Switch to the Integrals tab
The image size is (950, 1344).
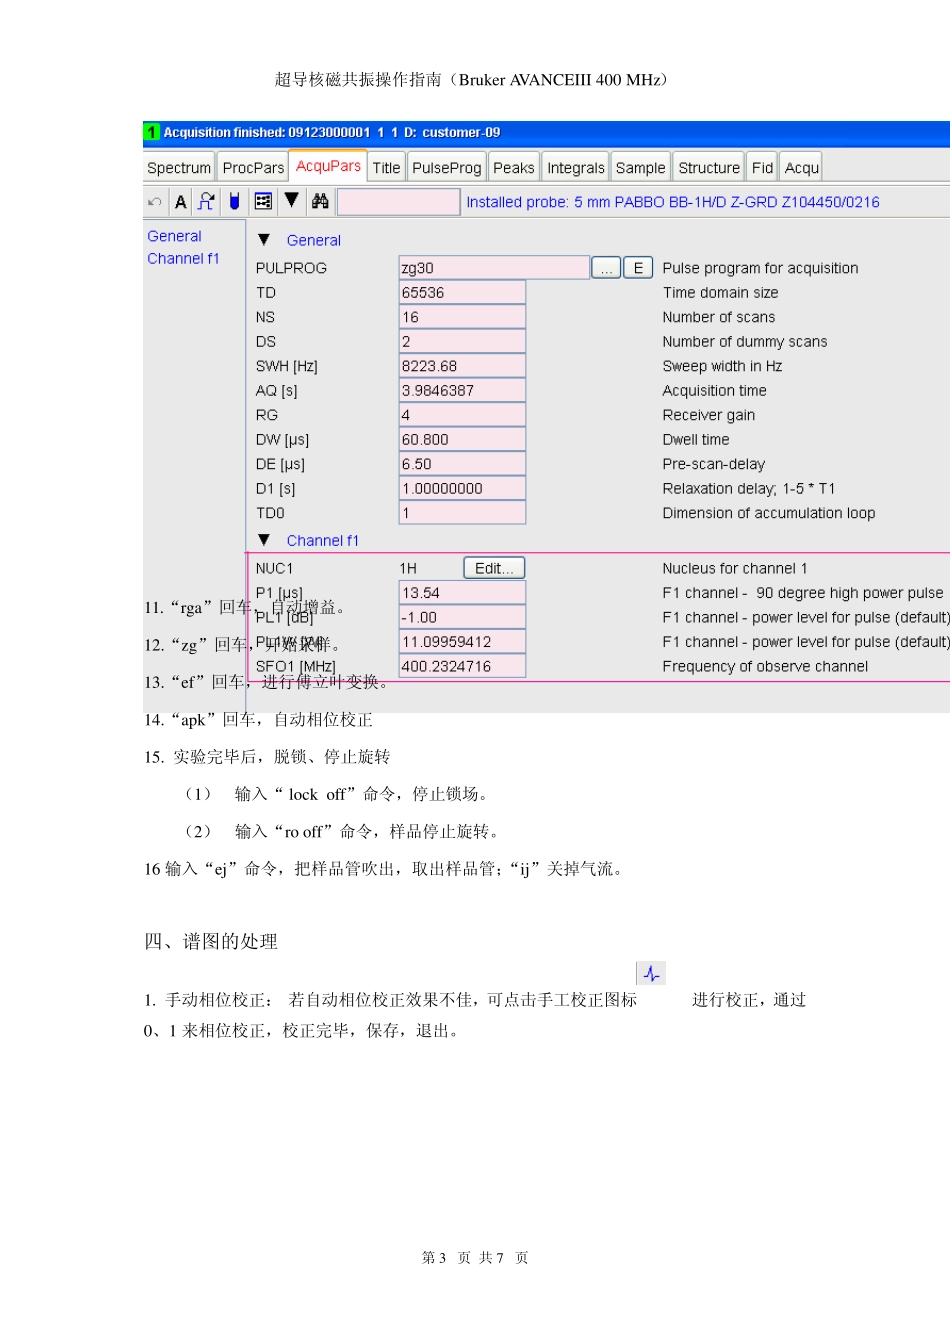click(576, 168)
